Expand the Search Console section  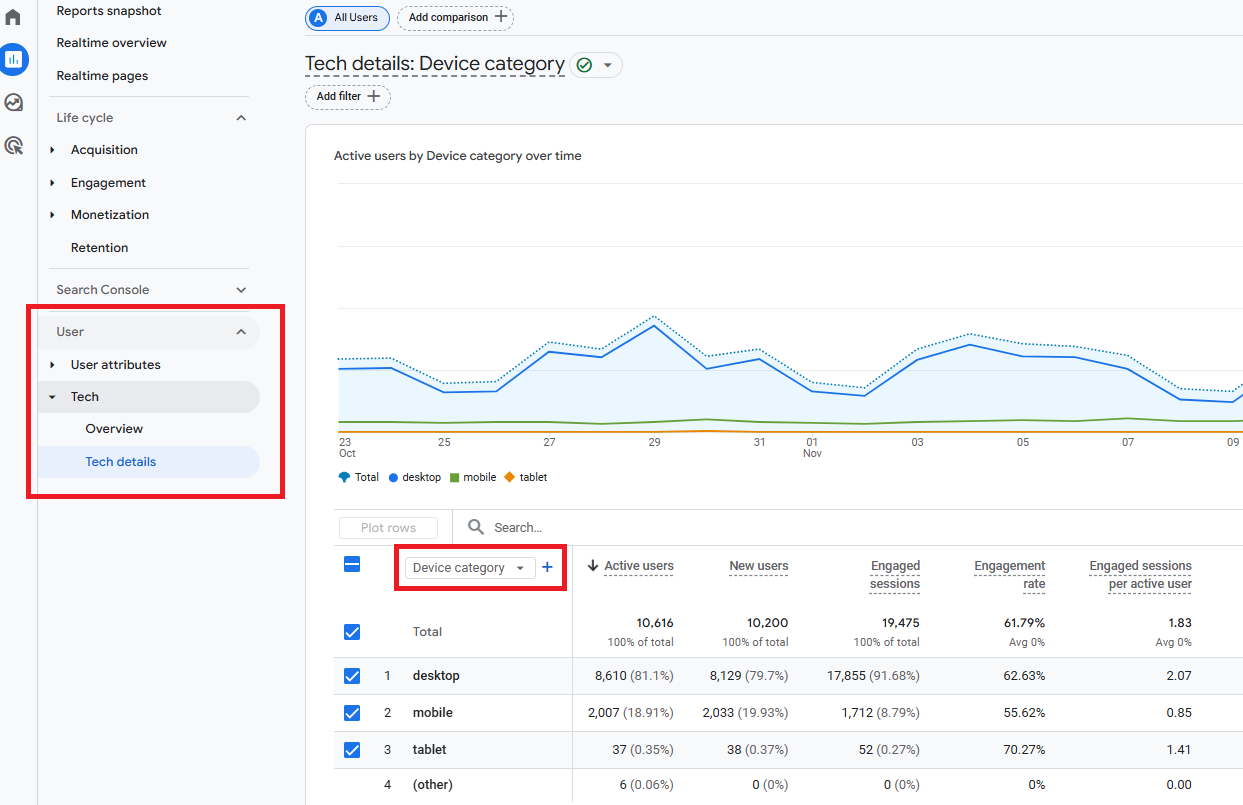[241, 290]
